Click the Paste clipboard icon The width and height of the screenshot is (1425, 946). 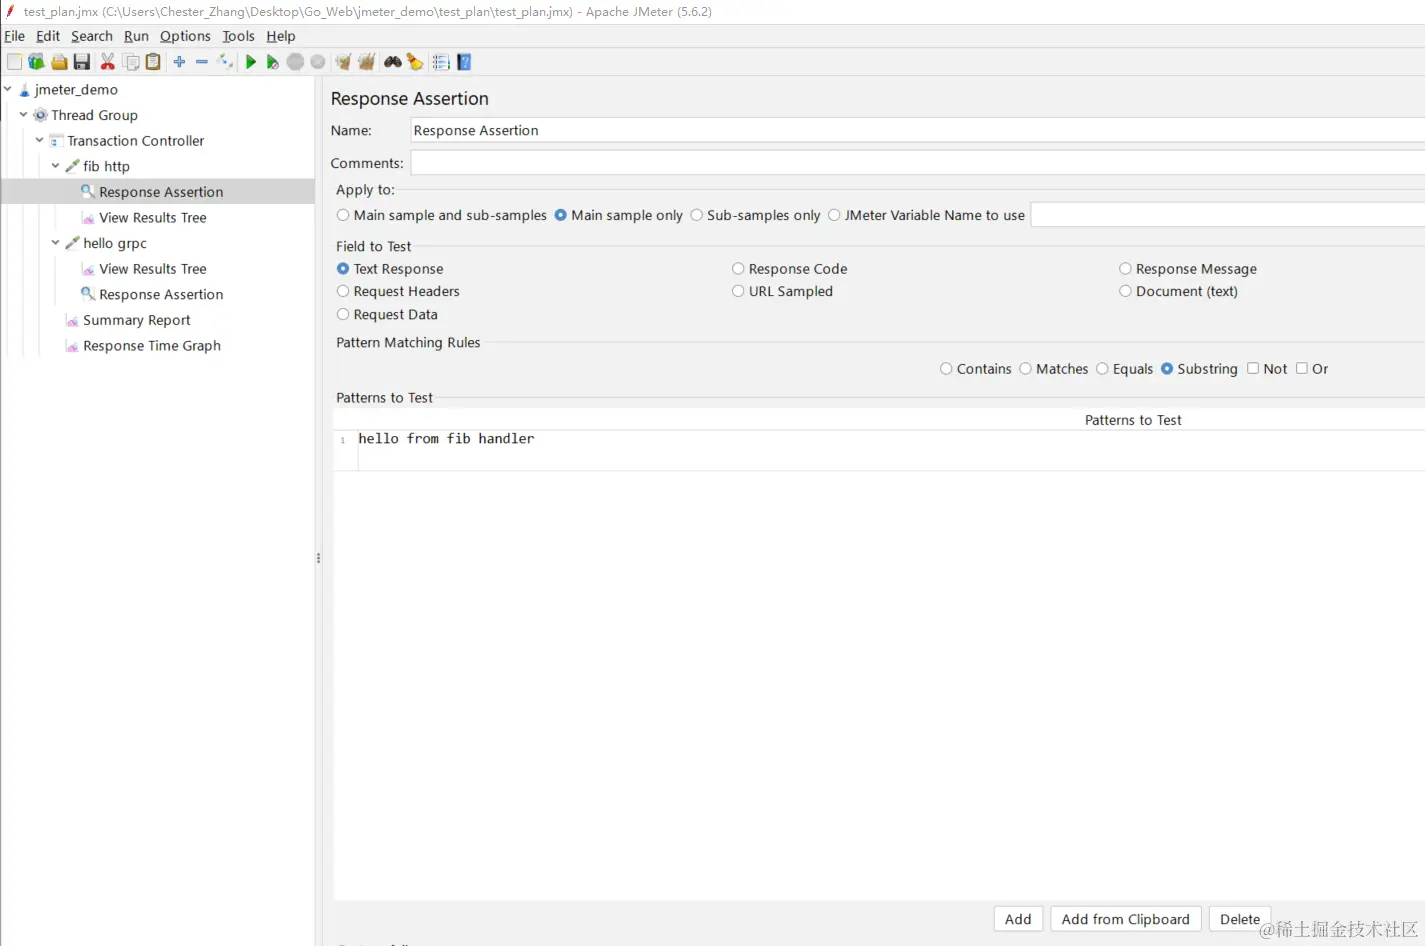[153, 62]
